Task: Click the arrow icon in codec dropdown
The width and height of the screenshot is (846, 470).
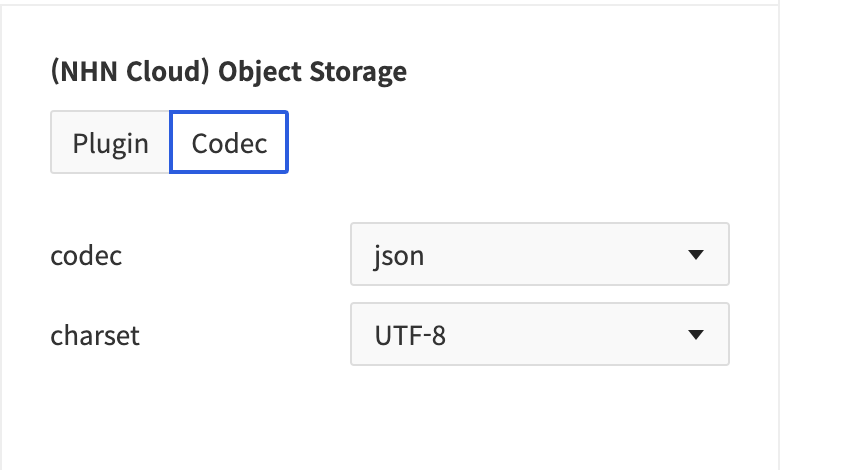Action: pos(697,255)
